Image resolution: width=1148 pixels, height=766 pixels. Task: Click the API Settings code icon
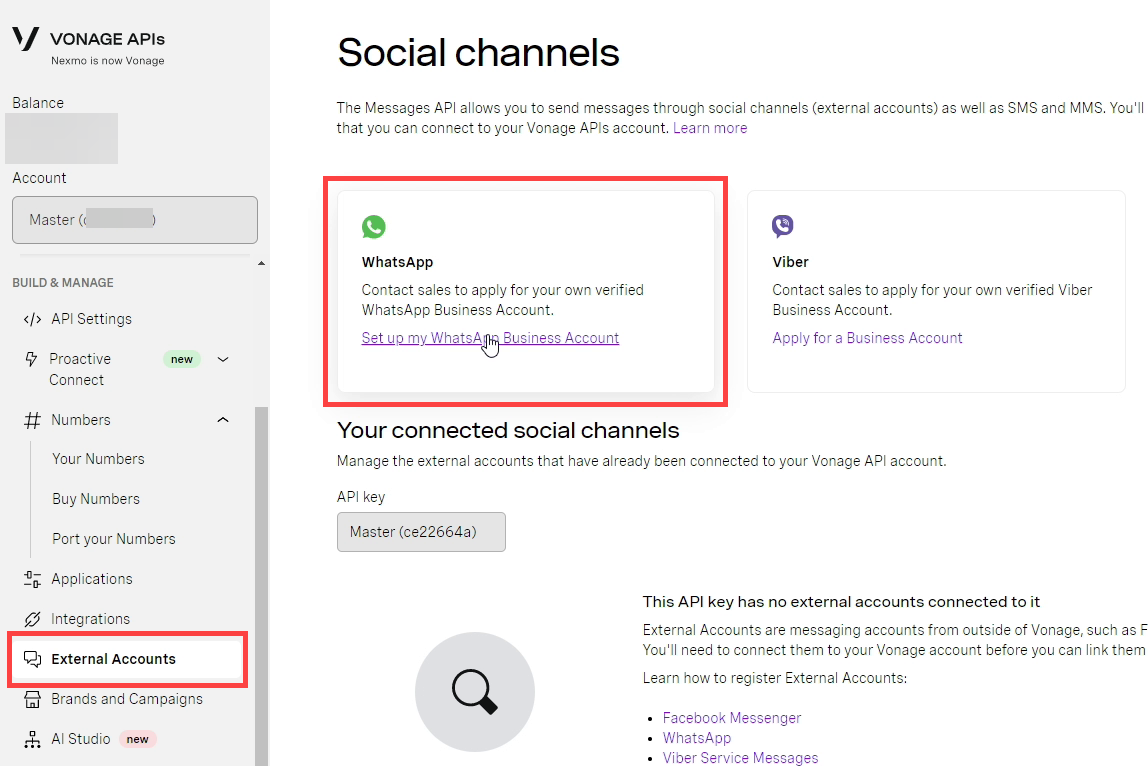tap(32, 319)
